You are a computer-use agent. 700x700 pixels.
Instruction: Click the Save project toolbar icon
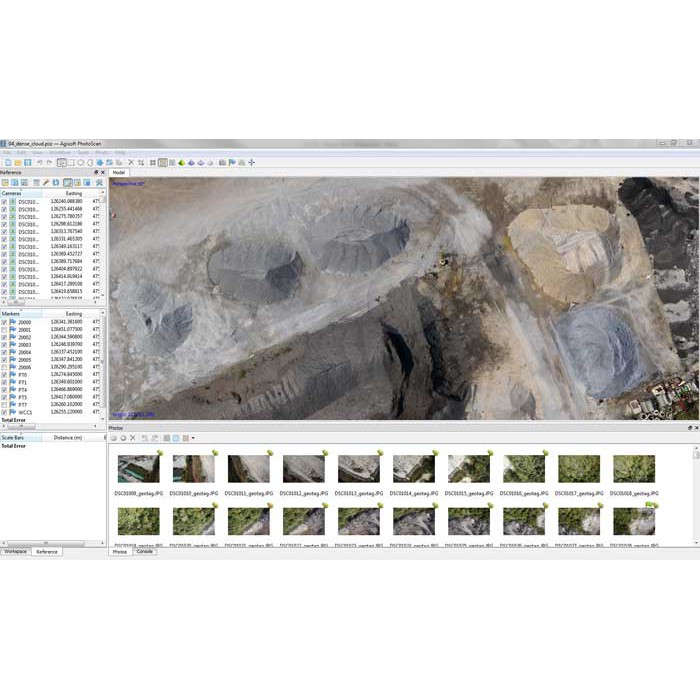click(x=27, y=162)
